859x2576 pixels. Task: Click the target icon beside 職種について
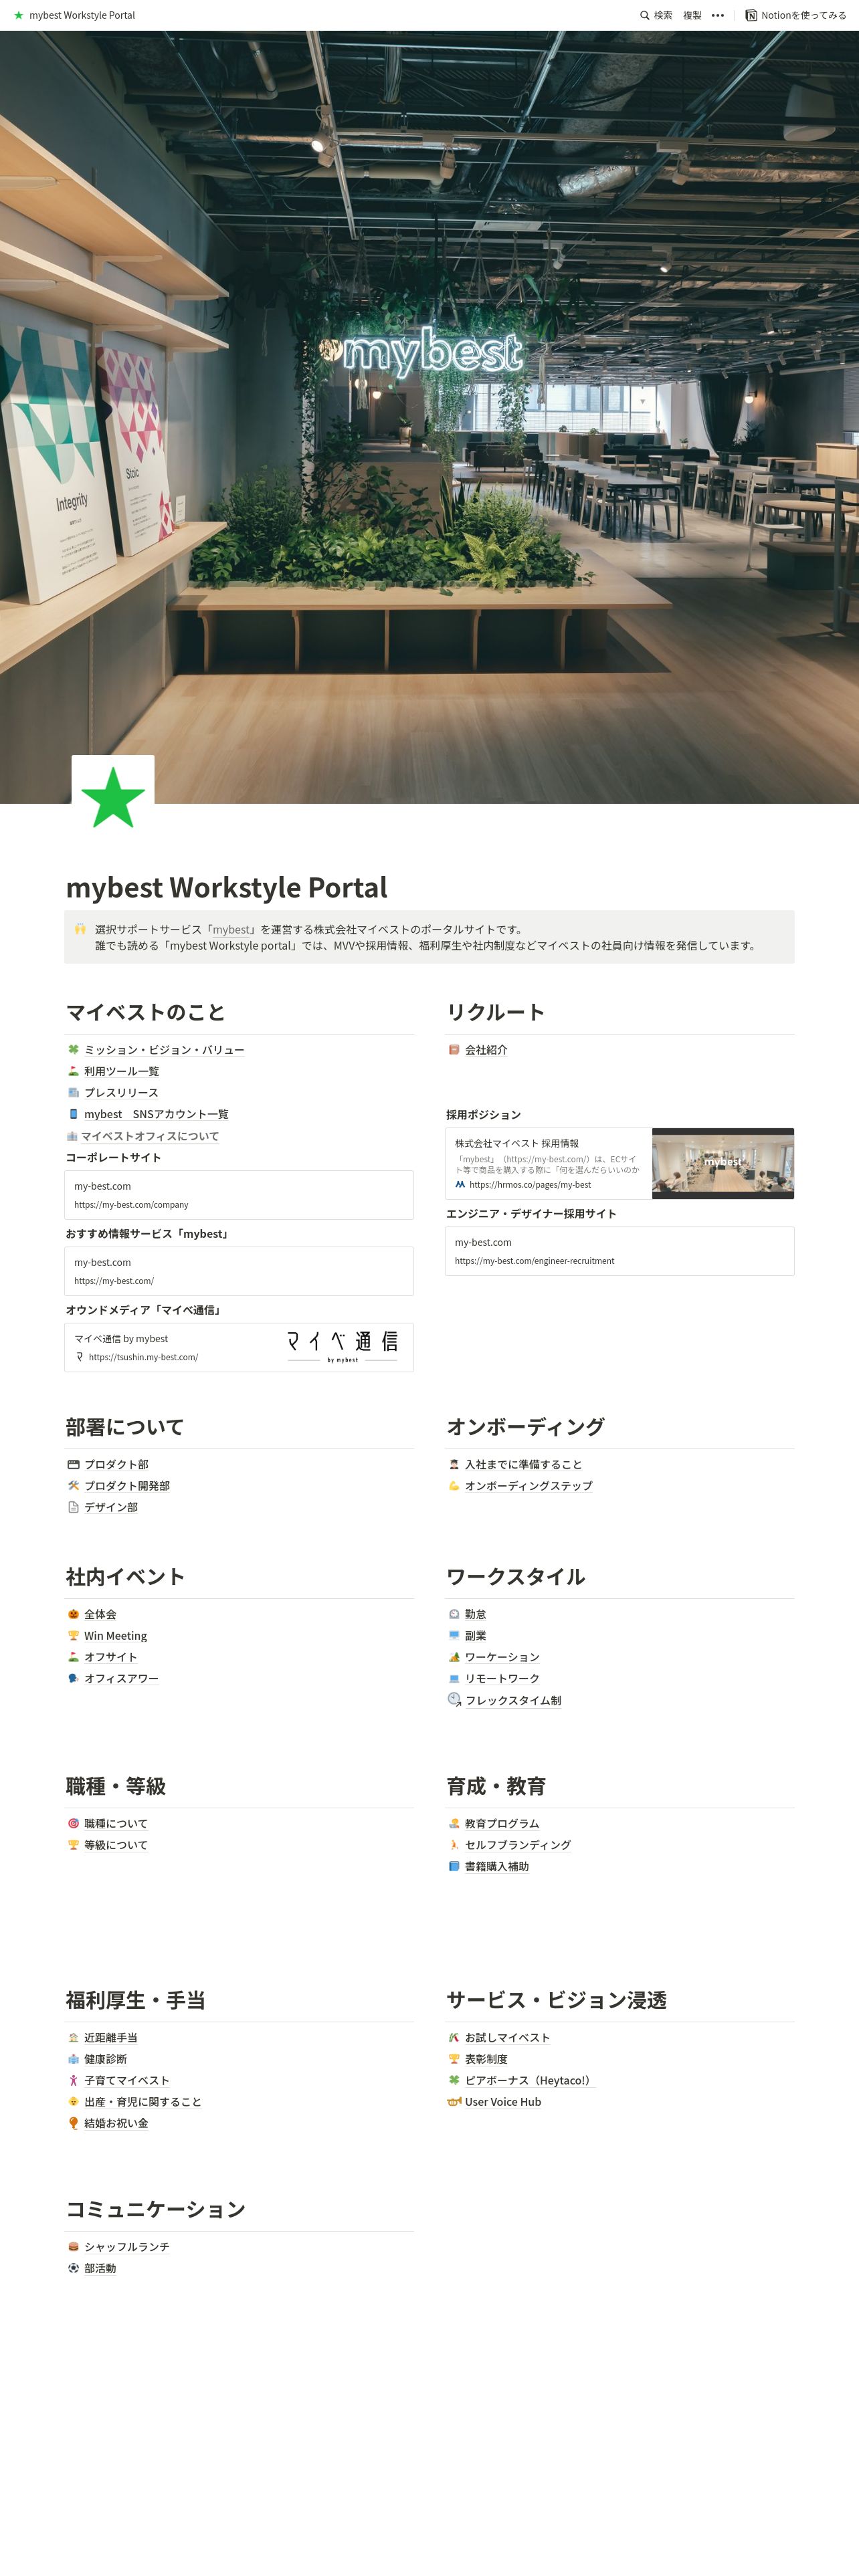[73, 1823]
